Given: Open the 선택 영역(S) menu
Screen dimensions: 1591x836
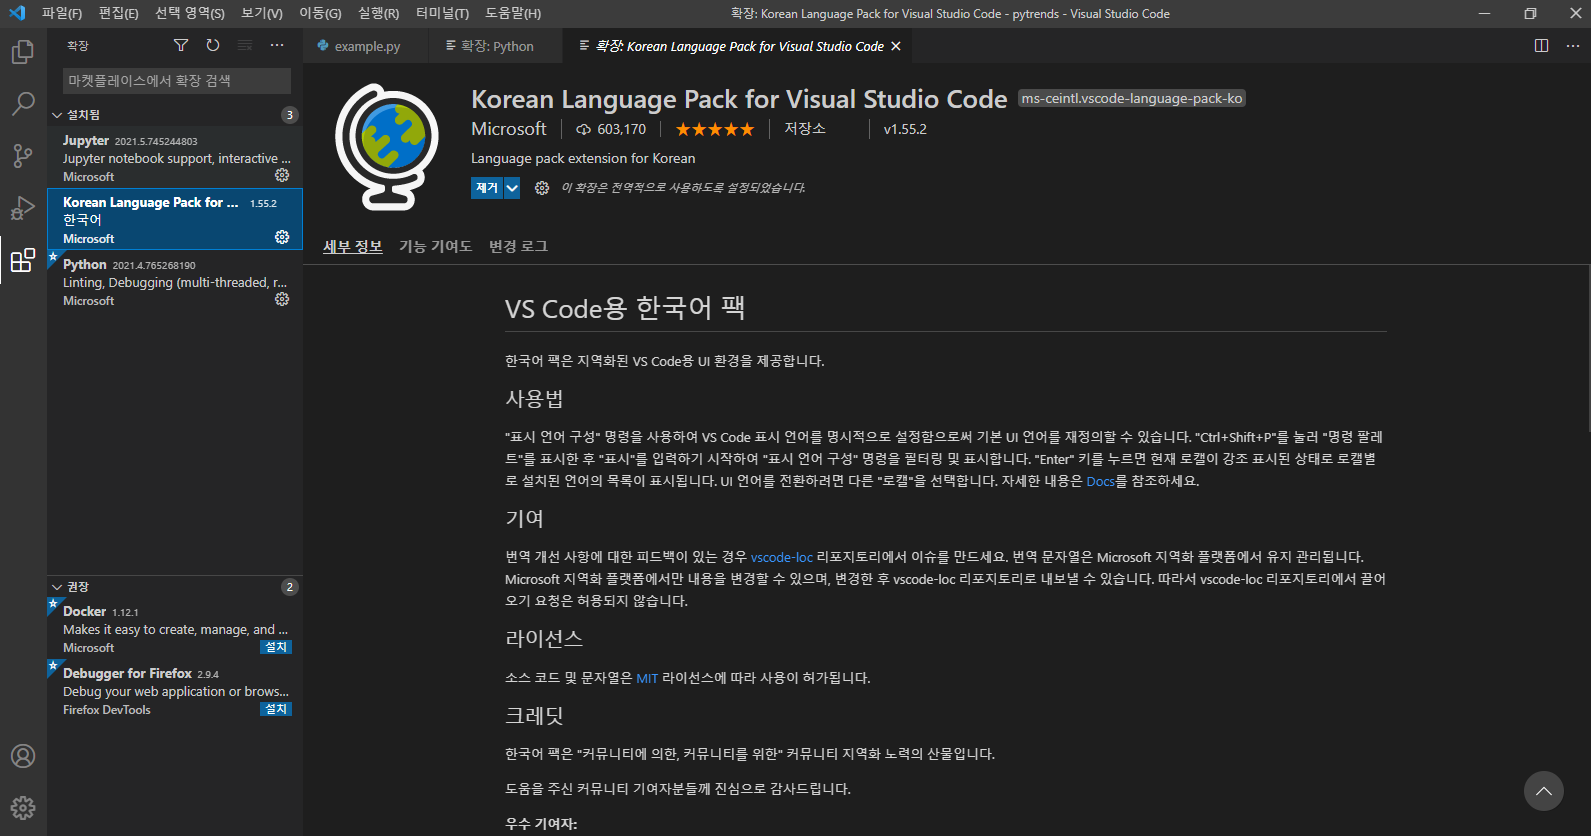Looking at the screenshot, I should (x=190, y=13).
